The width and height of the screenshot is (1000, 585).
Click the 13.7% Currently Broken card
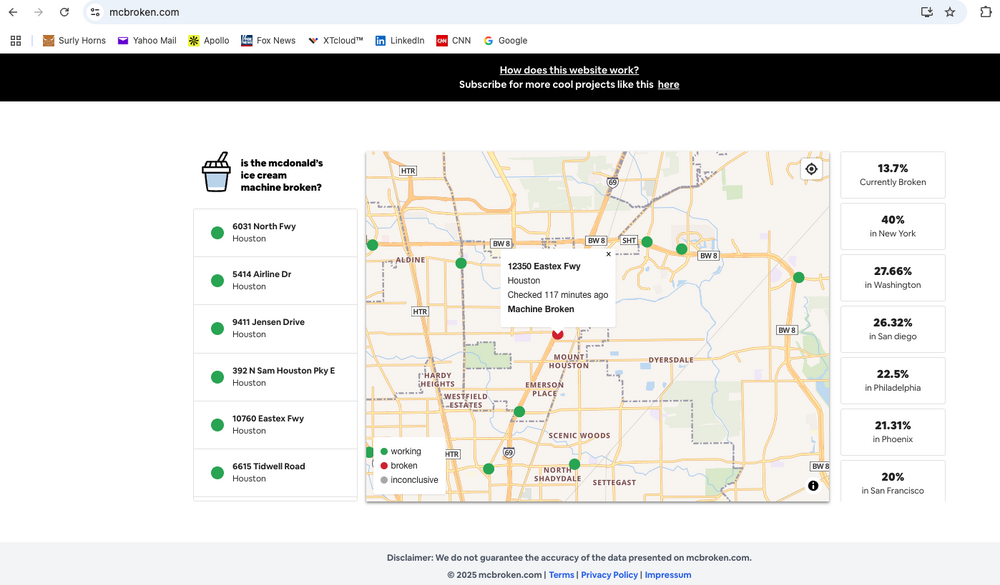pos(892,175)
